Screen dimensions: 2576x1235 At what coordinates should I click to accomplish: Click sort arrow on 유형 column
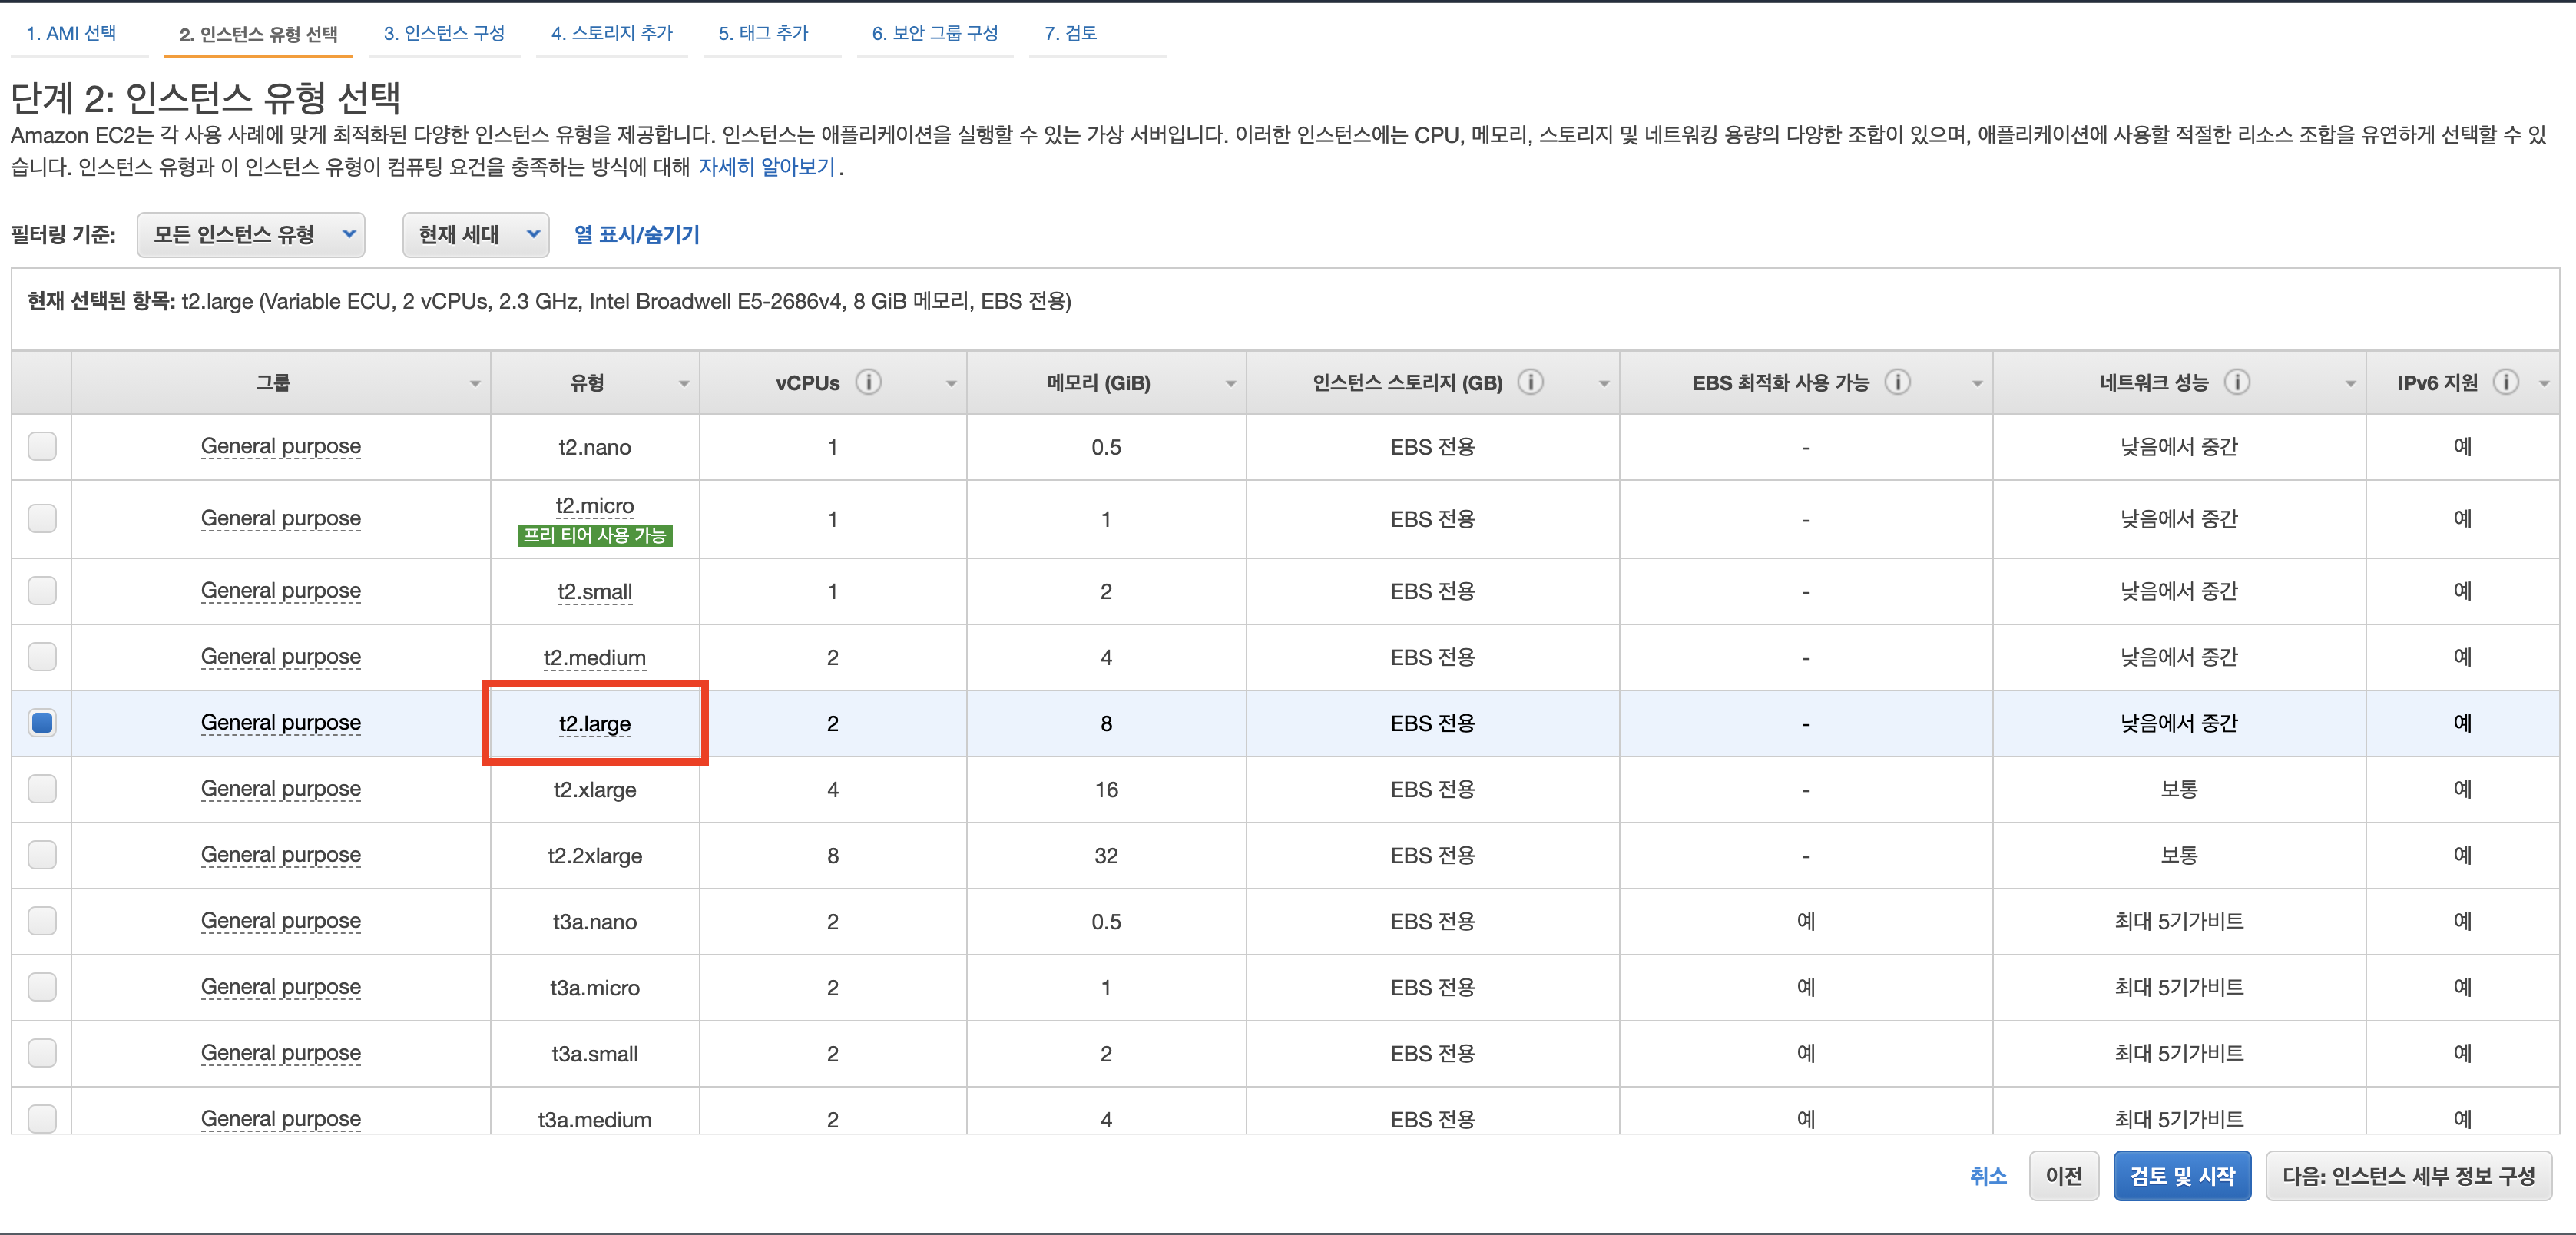(x=684, y=383)
